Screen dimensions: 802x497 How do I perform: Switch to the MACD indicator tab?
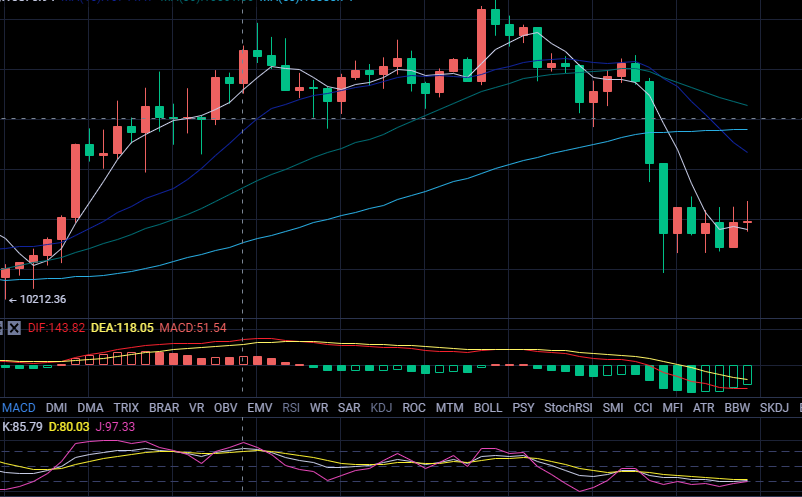click(19, 407)
